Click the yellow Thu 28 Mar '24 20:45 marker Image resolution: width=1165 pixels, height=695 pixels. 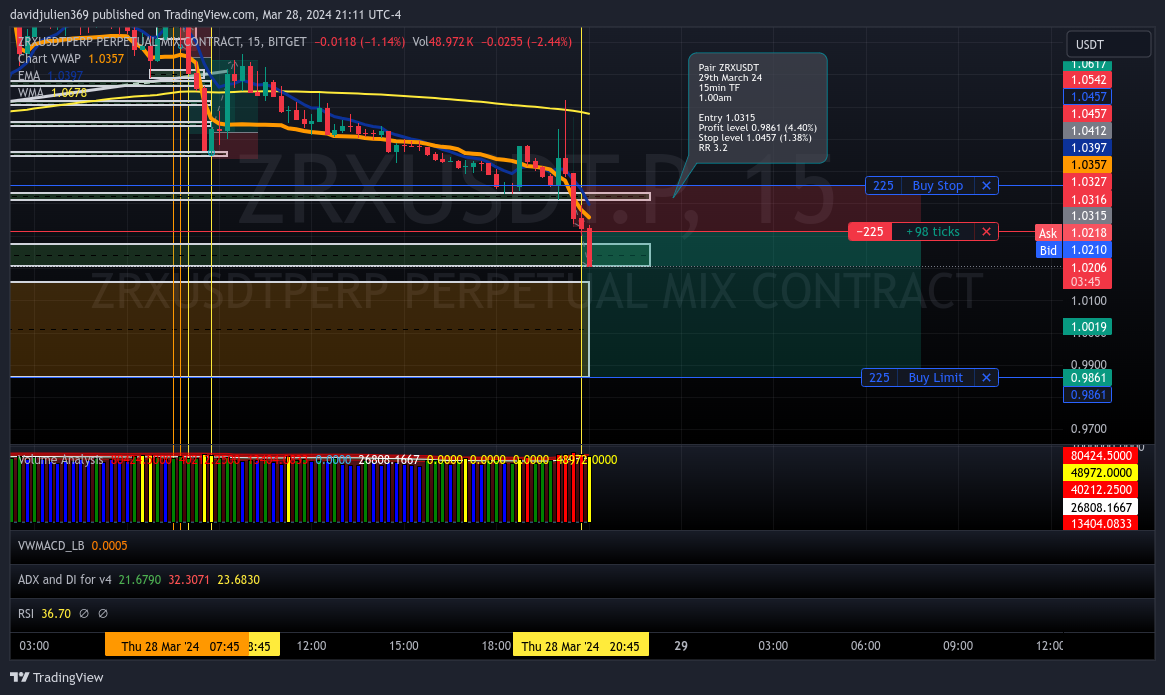[580, 645]
